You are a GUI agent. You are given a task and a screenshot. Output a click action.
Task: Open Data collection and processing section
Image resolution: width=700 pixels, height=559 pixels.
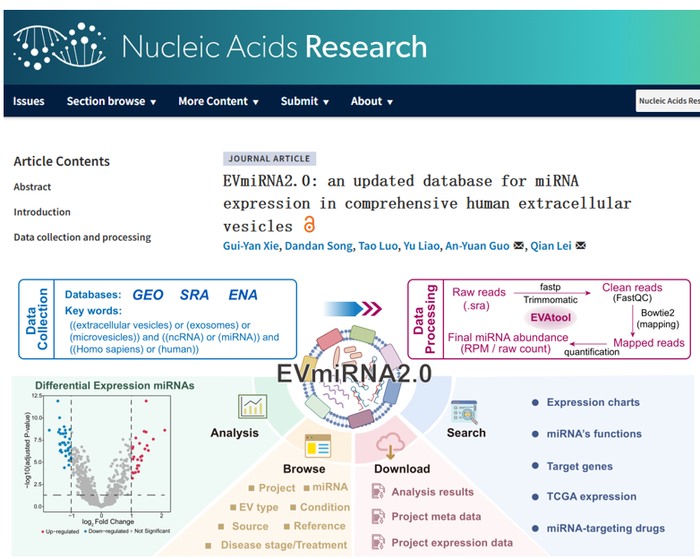tap(82, 237)
